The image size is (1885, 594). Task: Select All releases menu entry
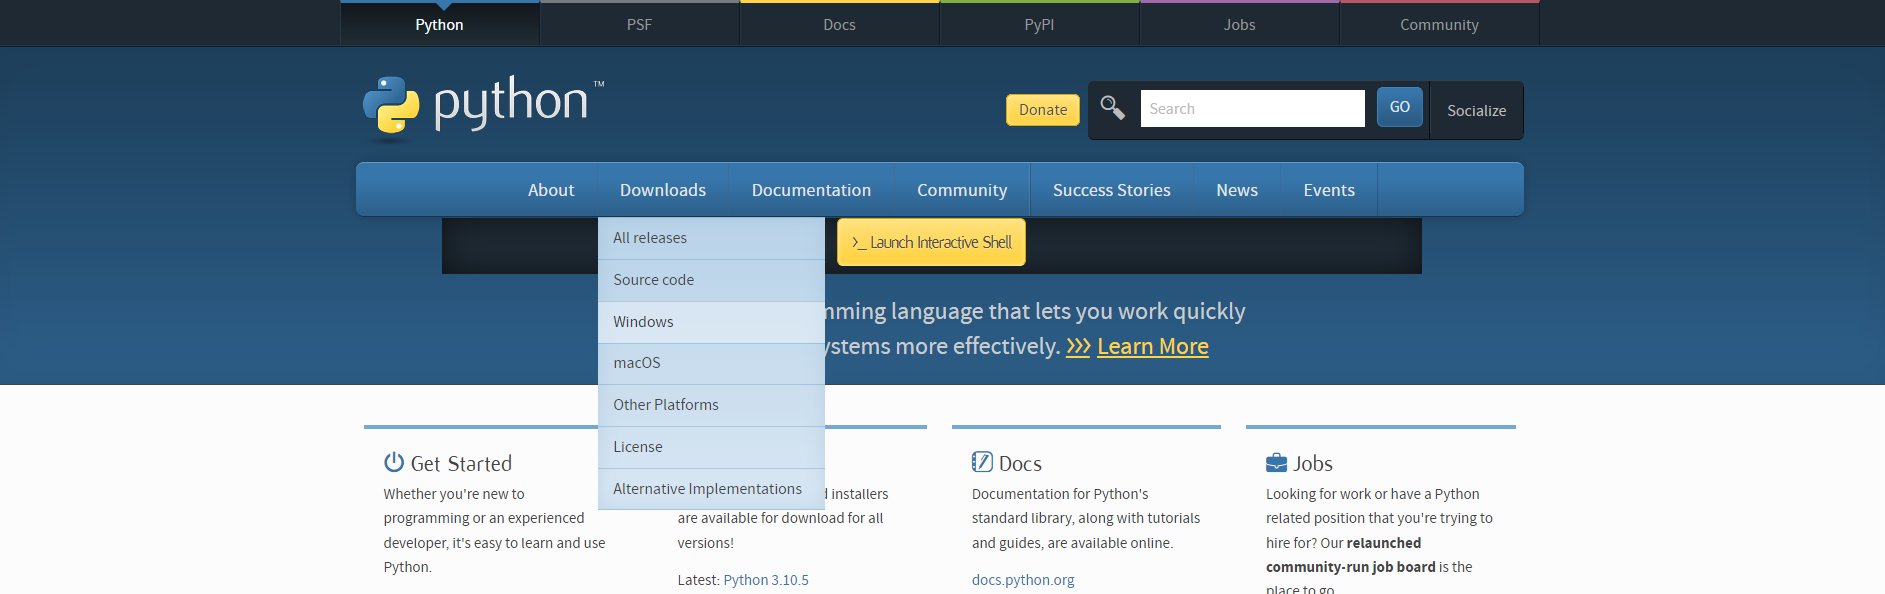coord(650,238)
